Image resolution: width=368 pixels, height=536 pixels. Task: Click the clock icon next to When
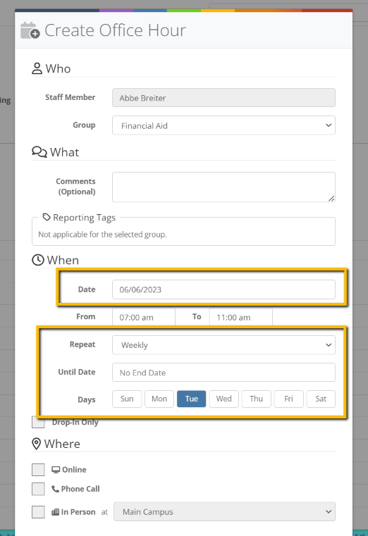click(38, 260)
